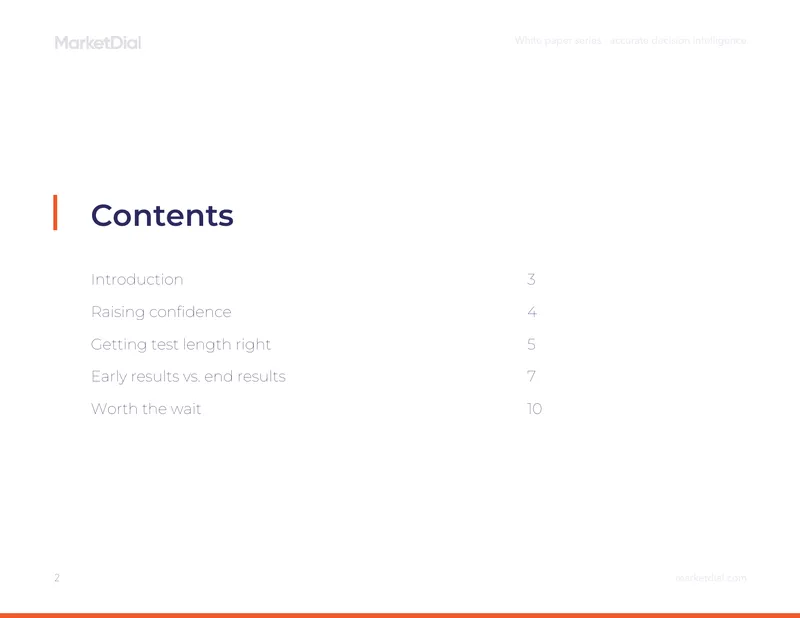Click page number 4 for Raising confidence
This screenshot has height=618, width=800.
coord(532,312)
